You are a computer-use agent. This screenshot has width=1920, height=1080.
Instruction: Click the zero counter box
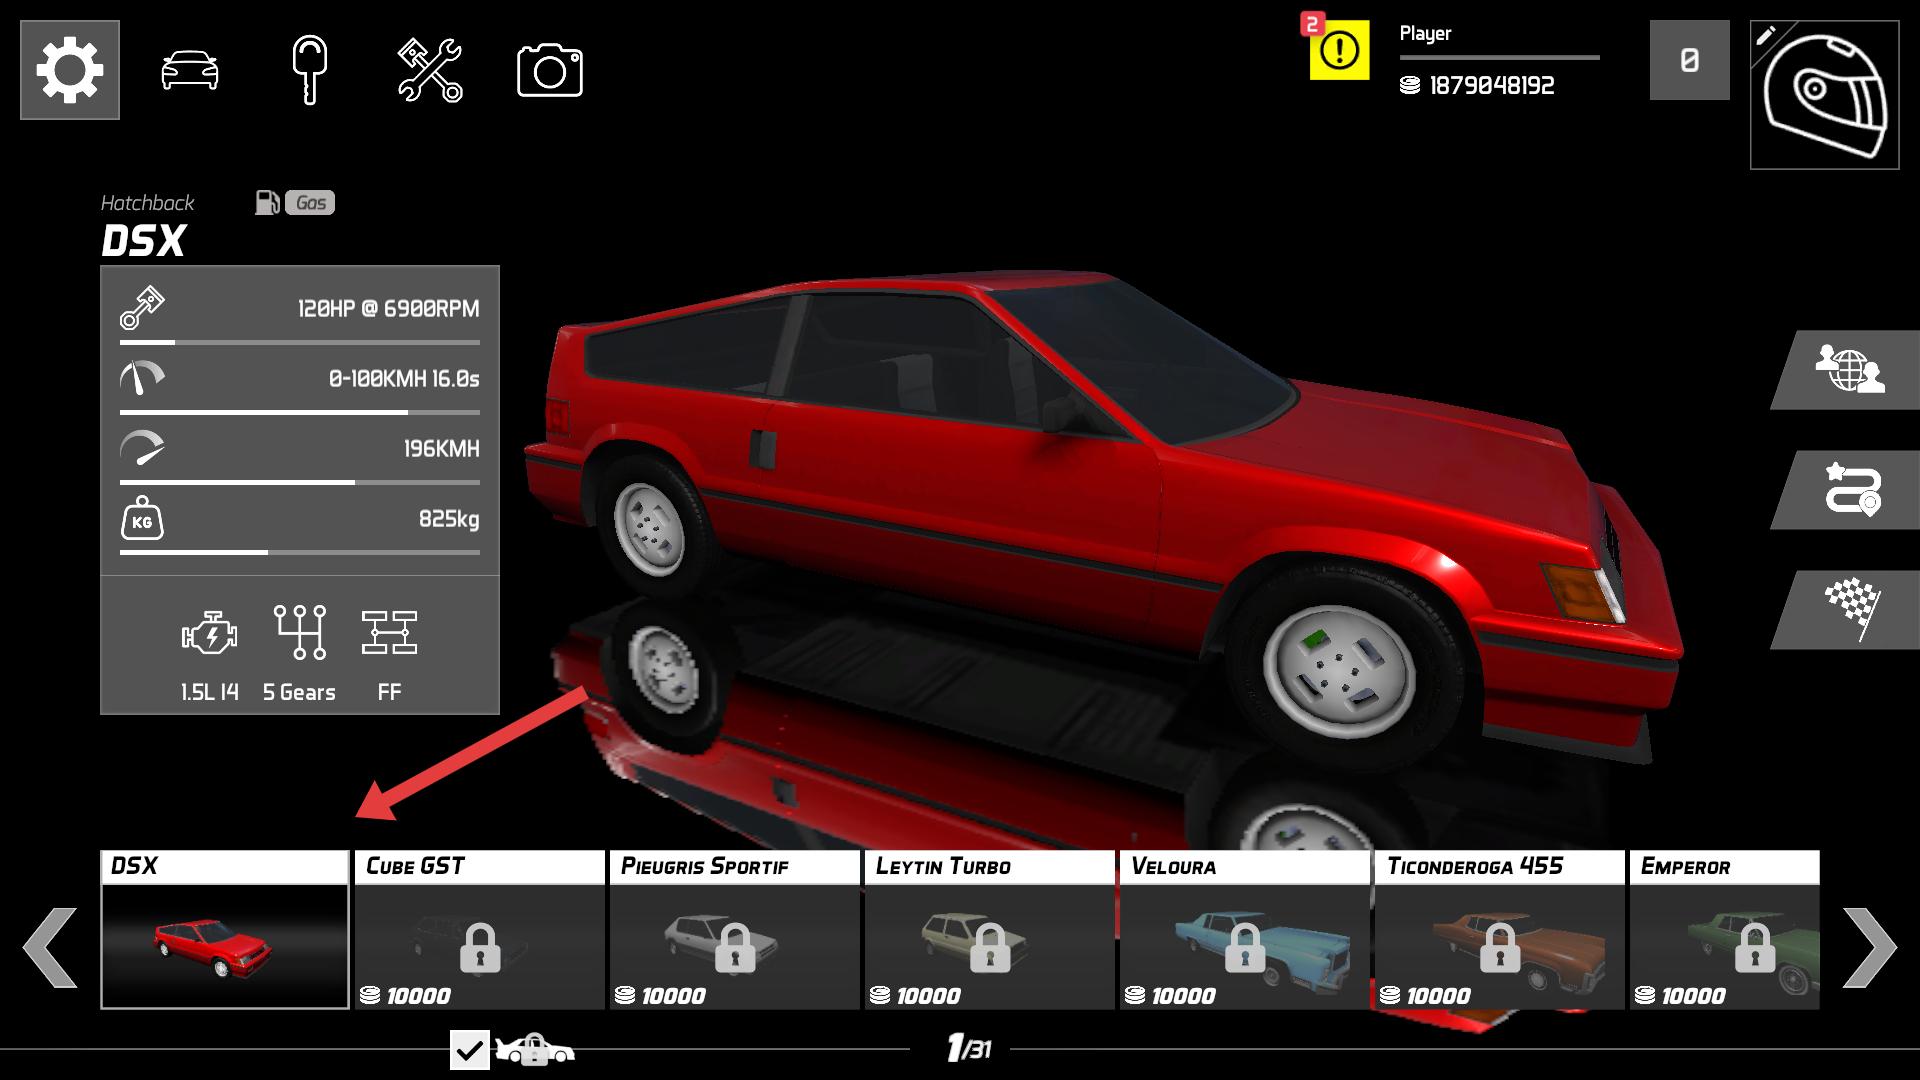coord(1689,61)
